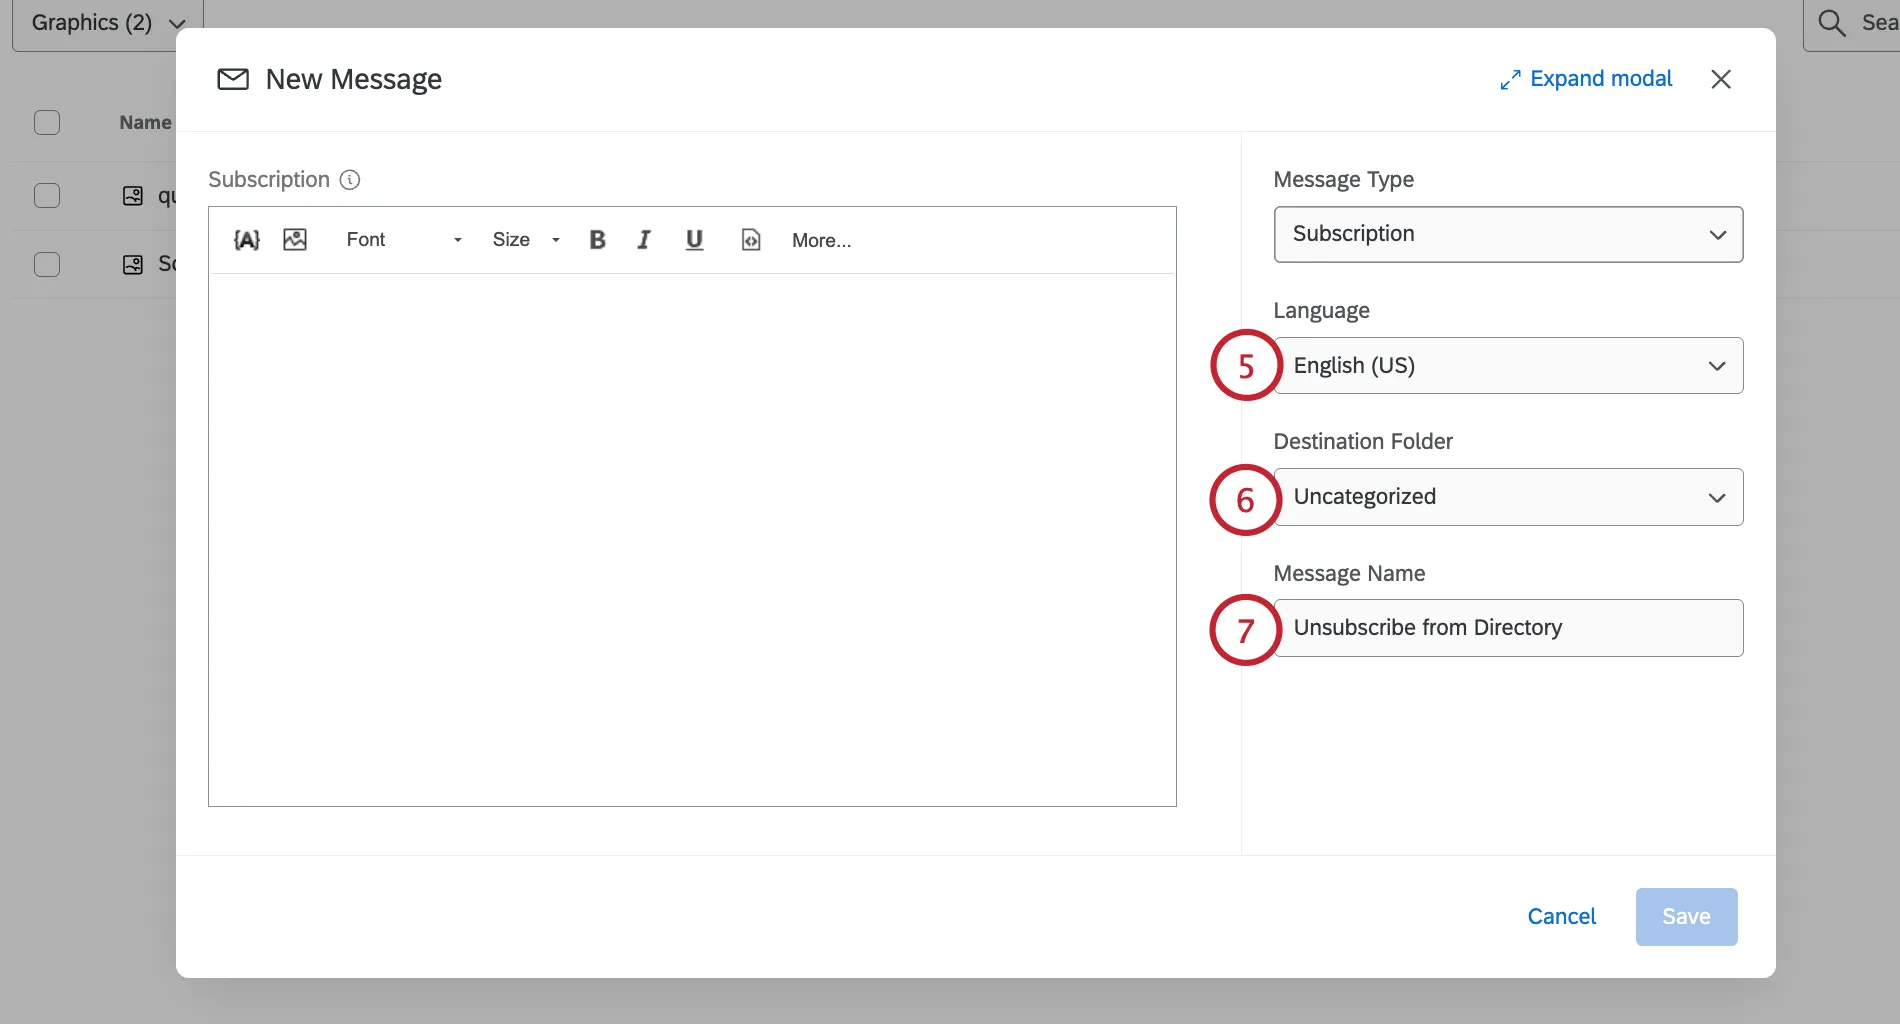Apply underline formatting
1900x1024 pixels.
pyautogui.click(x=694, y=240)
